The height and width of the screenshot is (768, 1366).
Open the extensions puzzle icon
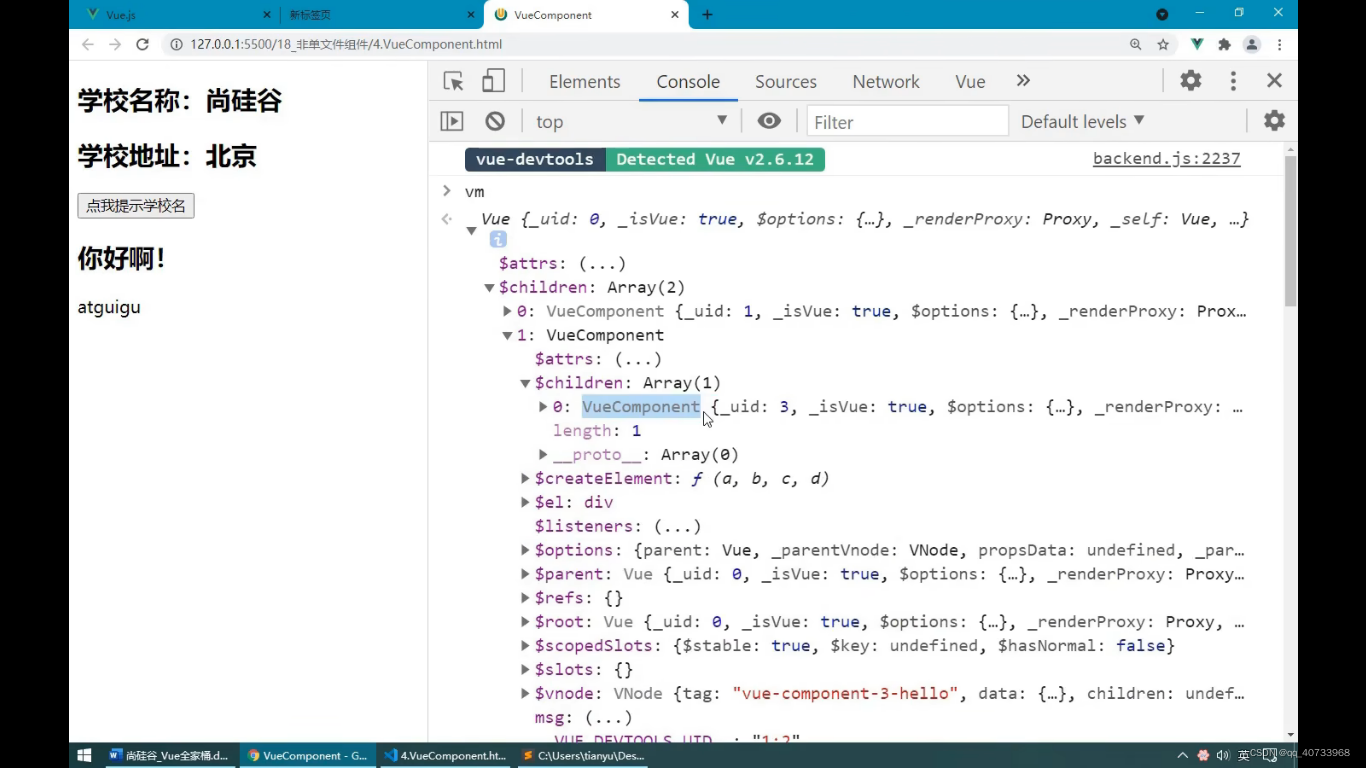tap(1224, 44)
